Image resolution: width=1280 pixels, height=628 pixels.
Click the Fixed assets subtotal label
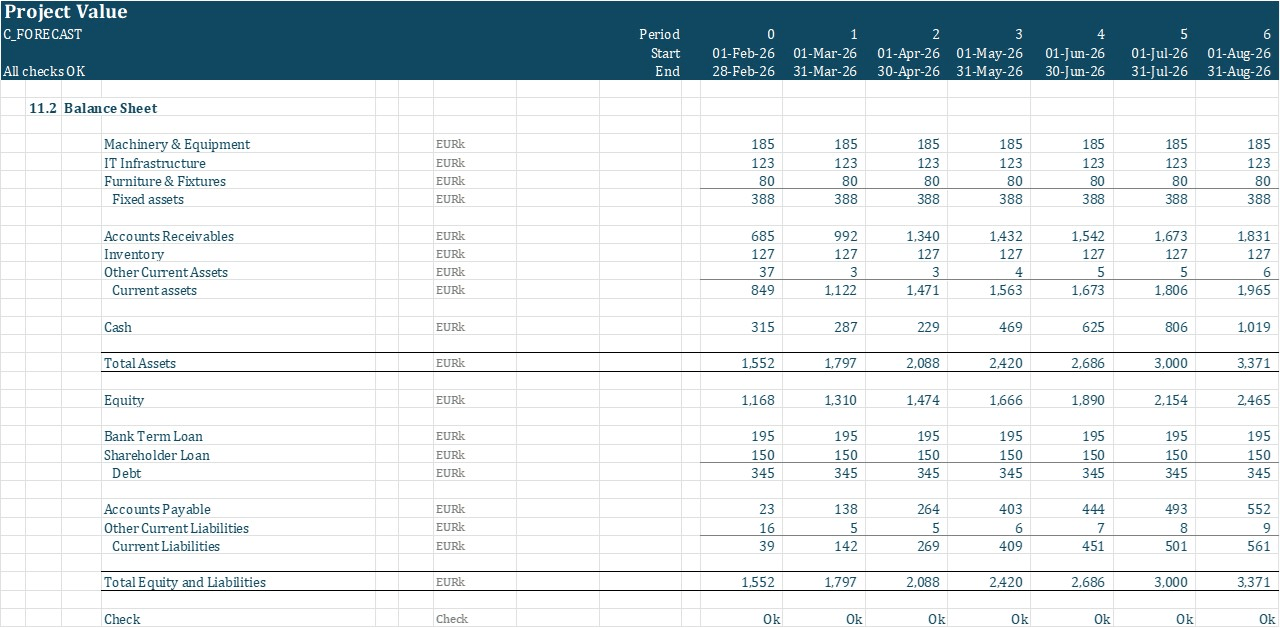coord(147,199)
